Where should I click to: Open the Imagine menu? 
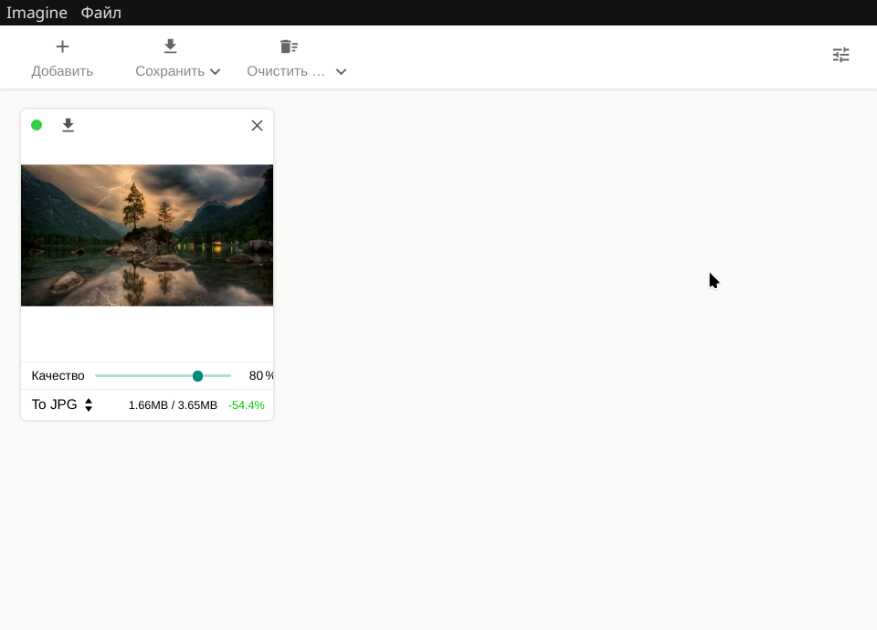tap(37, 12)
